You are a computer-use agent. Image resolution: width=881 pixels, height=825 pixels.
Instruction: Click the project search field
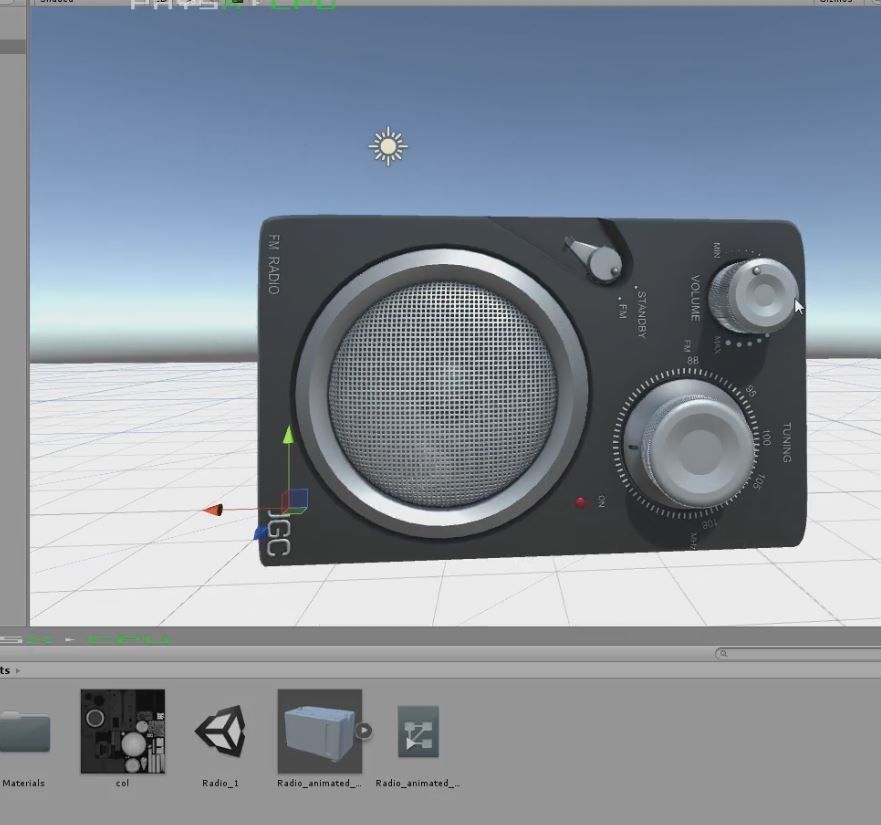point(798,653)
